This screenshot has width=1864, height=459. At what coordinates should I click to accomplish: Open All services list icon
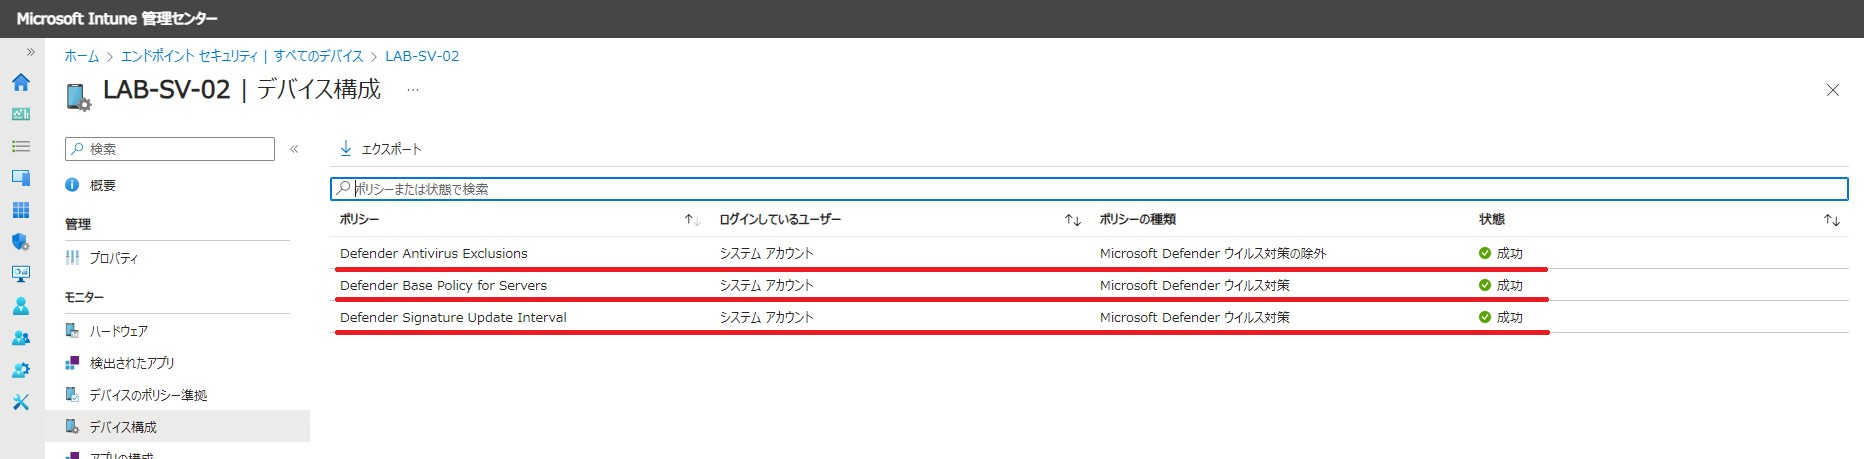20,146
